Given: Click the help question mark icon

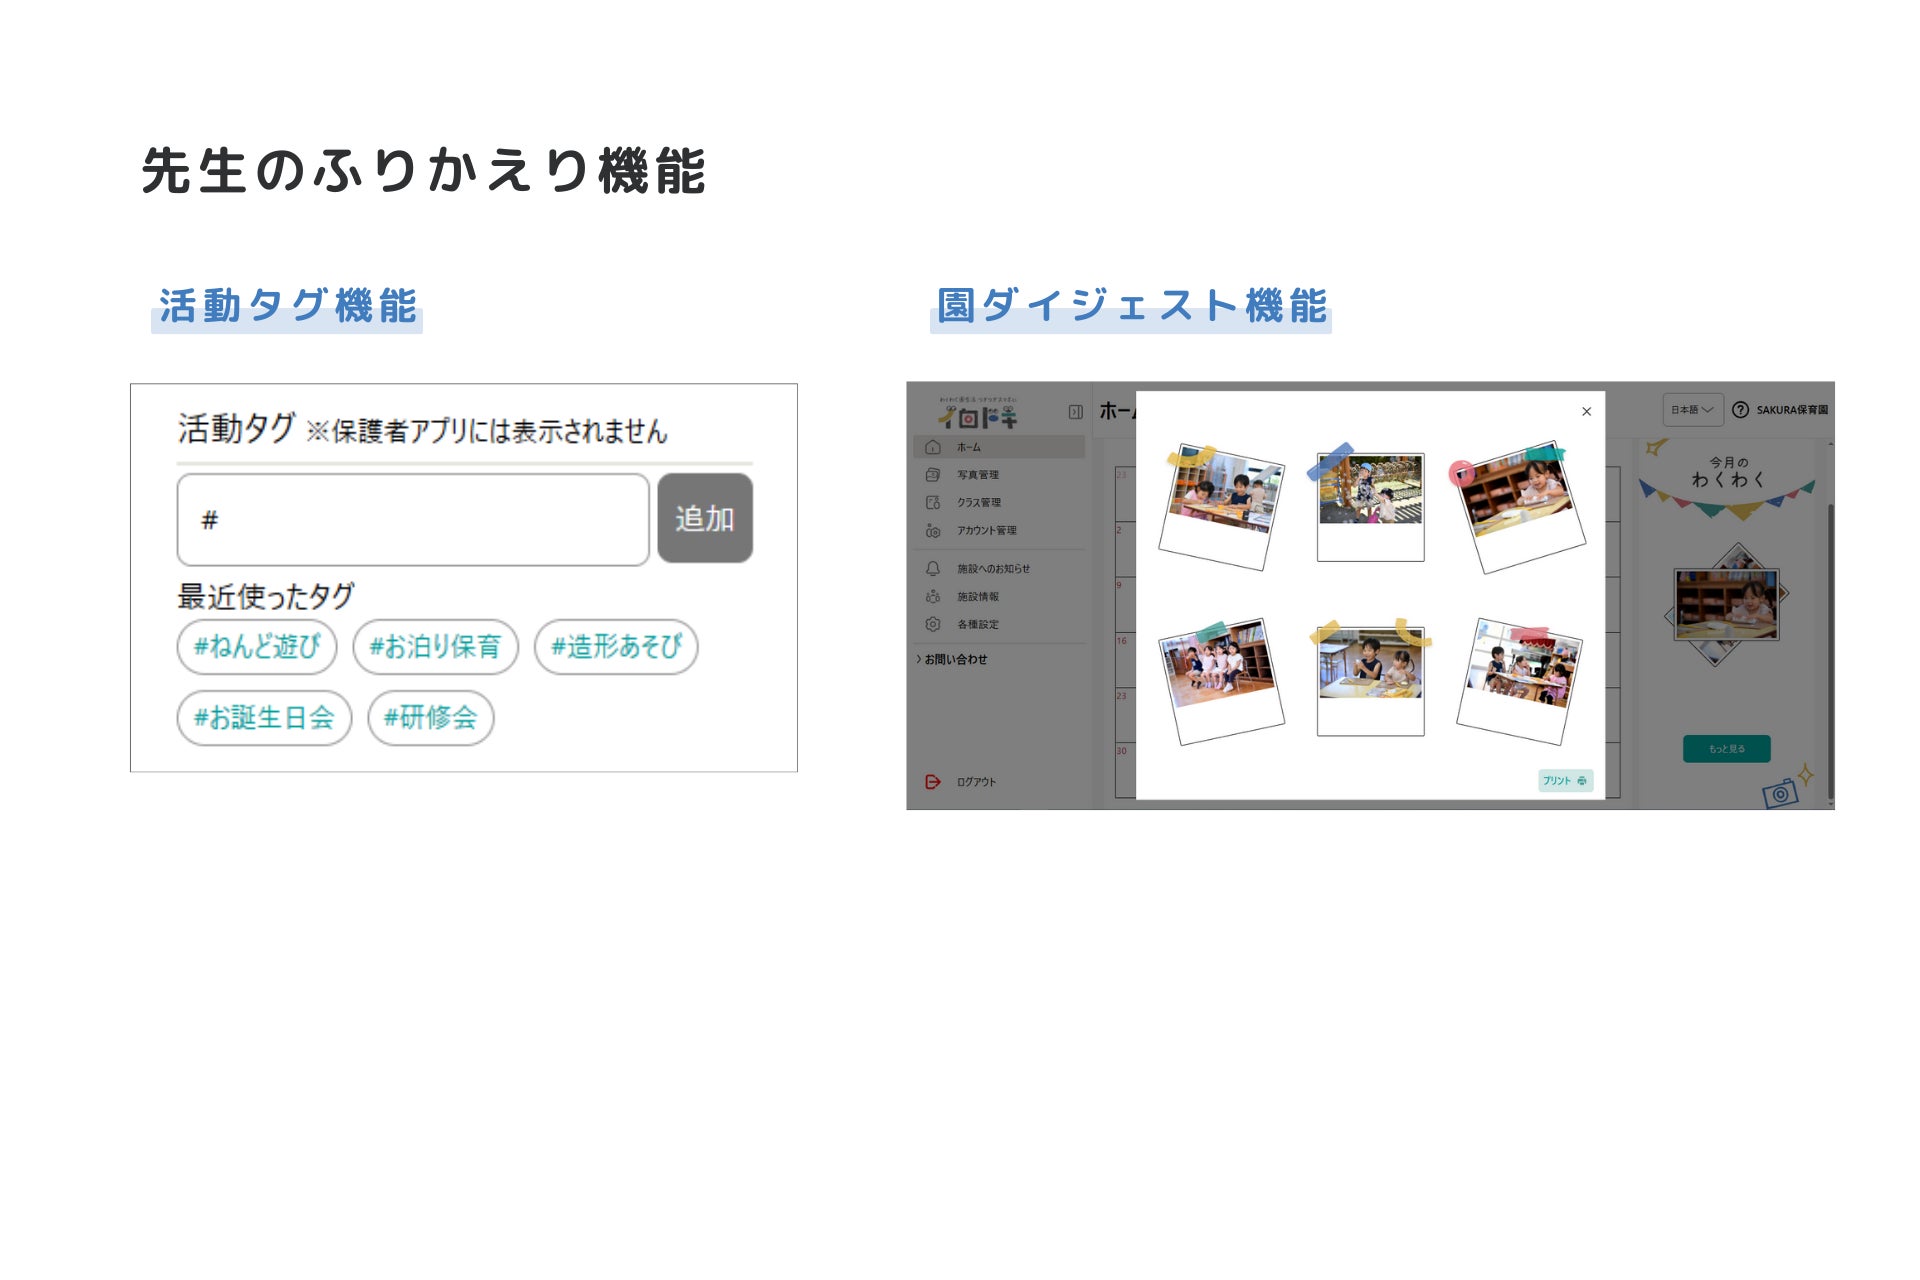Looking at the screenshot, I should click(x=1740, y=410).
